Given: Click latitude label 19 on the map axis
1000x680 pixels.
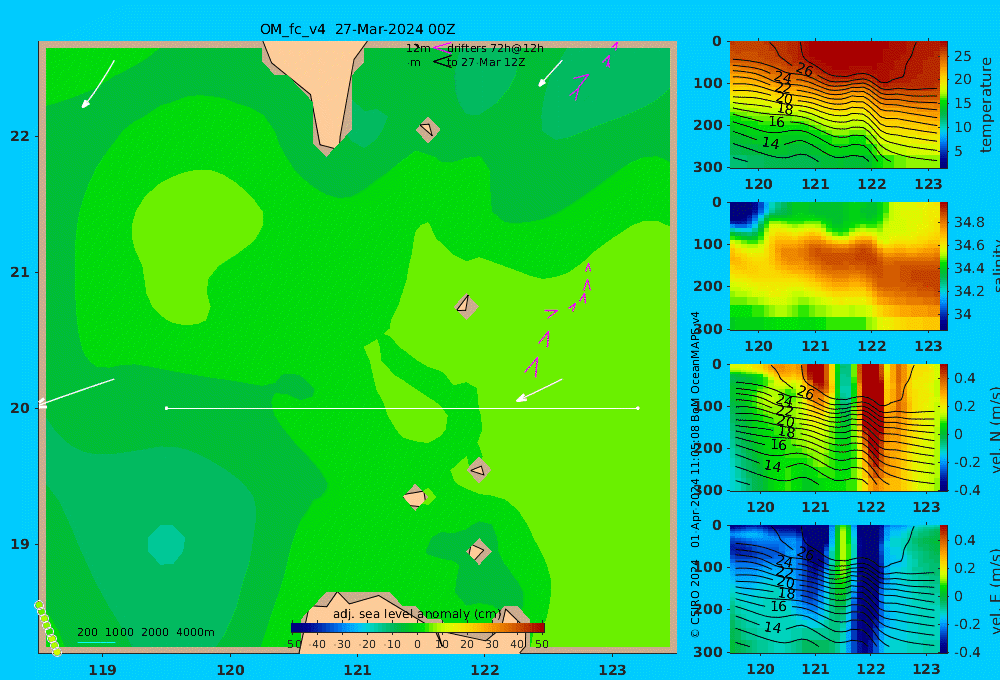Looking at the screenshot, I should (x=19, y=544).
